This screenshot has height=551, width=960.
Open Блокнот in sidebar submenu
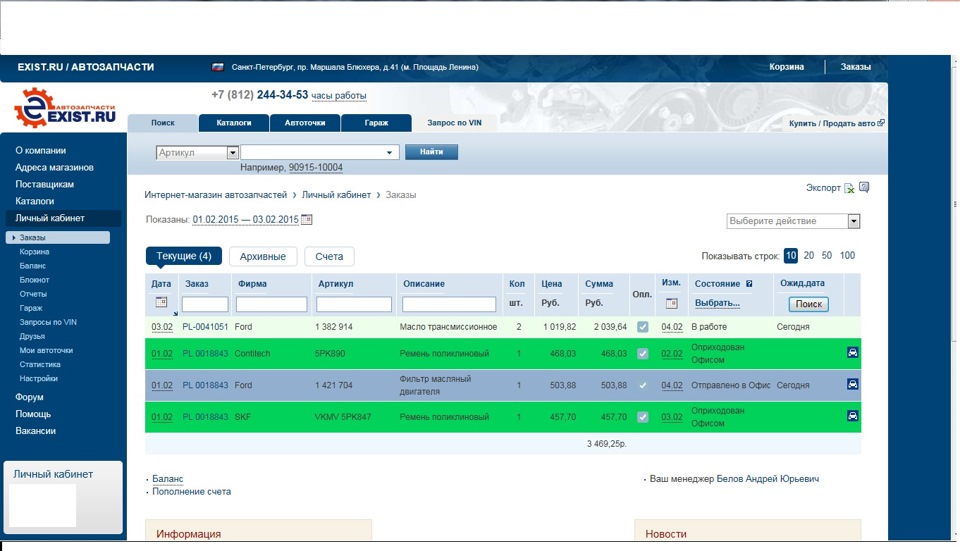coord(34,280)
